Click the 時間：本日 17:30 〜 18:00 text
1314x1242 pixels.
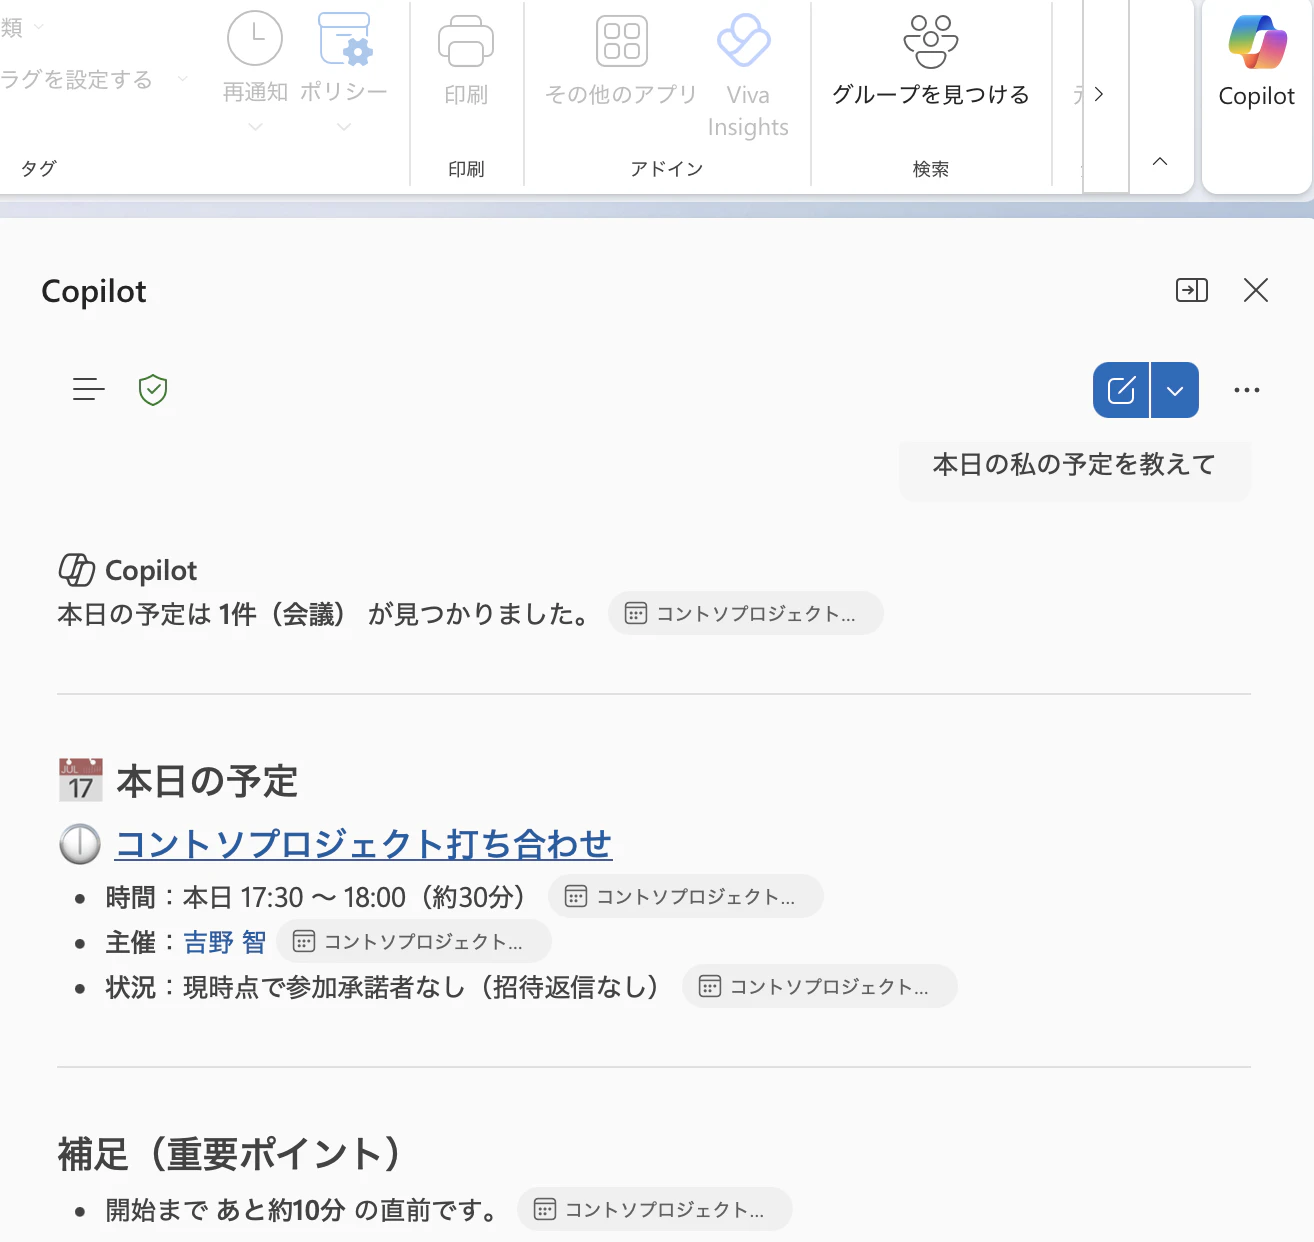[316, 897]
